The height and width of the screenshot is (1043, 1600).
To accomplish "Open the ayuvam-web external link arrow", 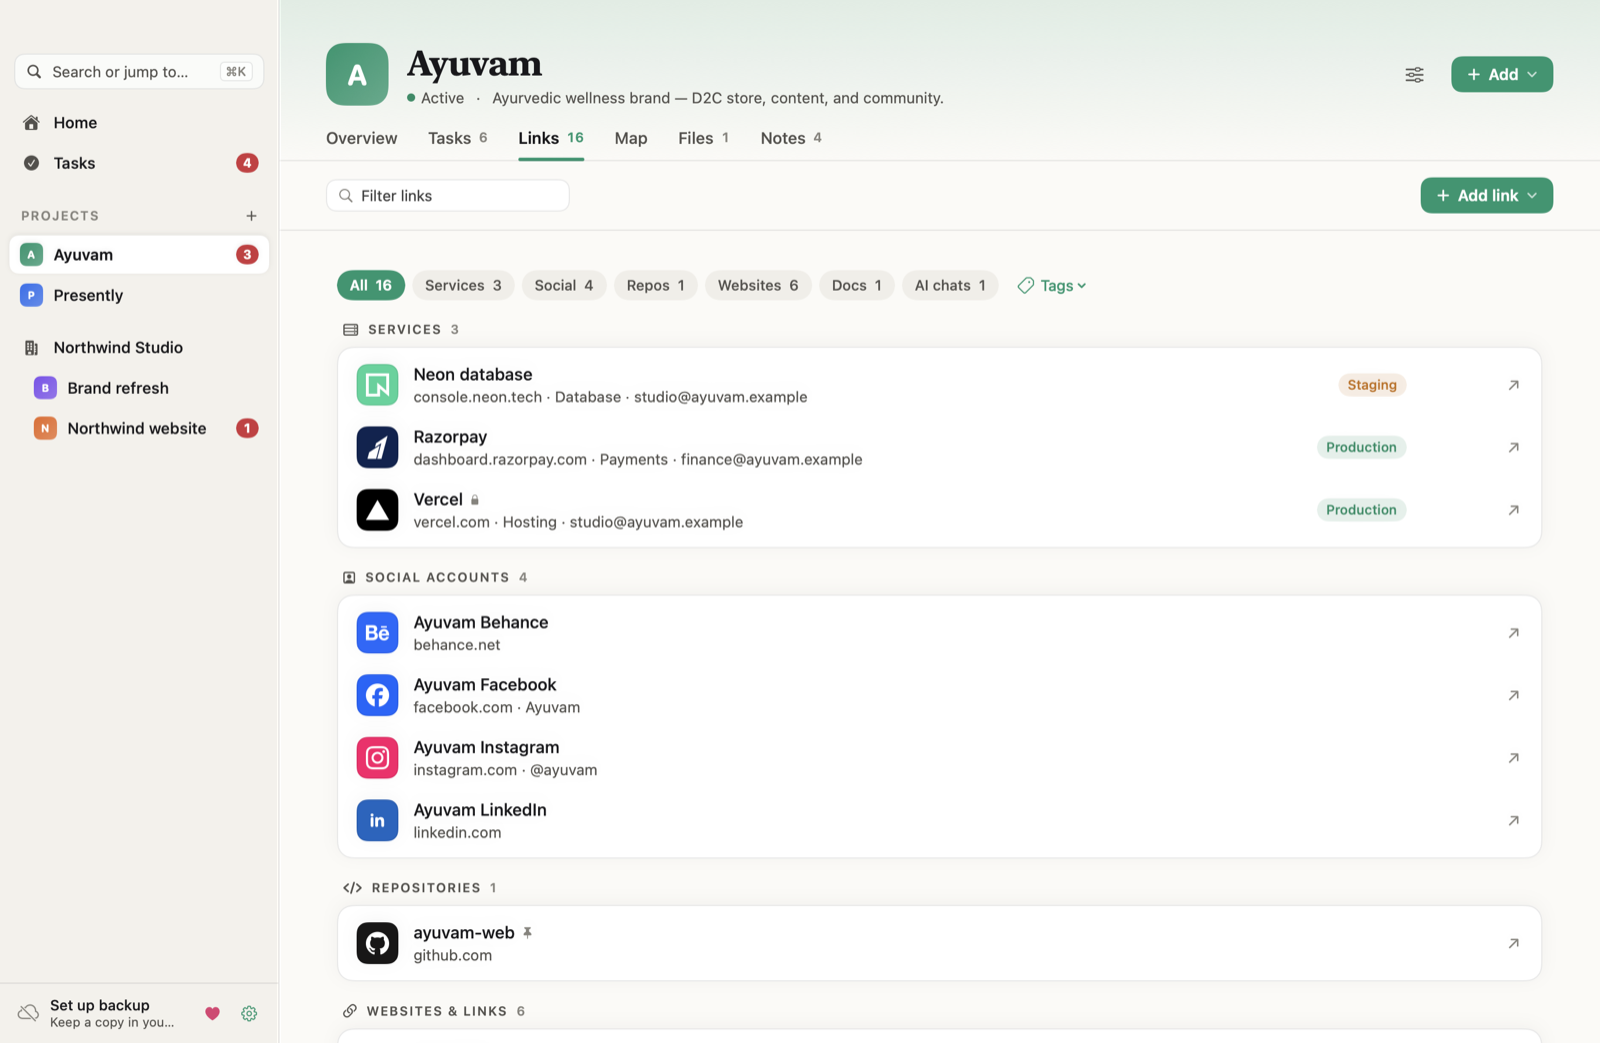I will [1513, 943].
